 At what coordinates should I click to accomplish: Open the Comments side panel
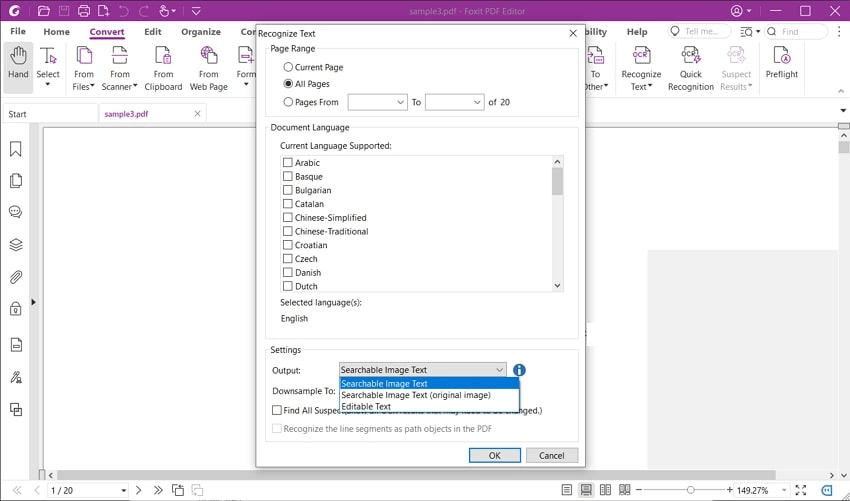pos(16,211)
